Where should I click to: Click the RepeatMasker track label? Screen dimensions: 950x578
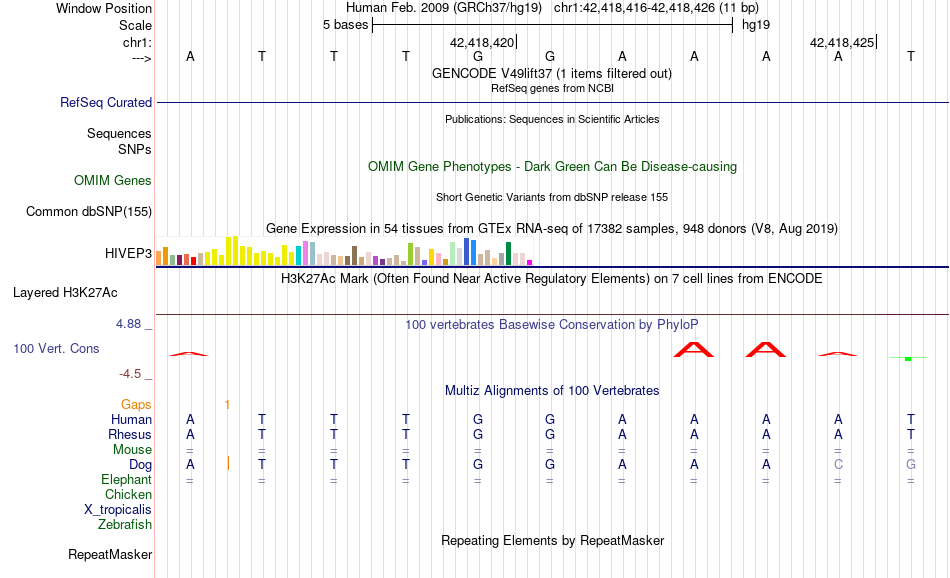(x=110, y=554)
